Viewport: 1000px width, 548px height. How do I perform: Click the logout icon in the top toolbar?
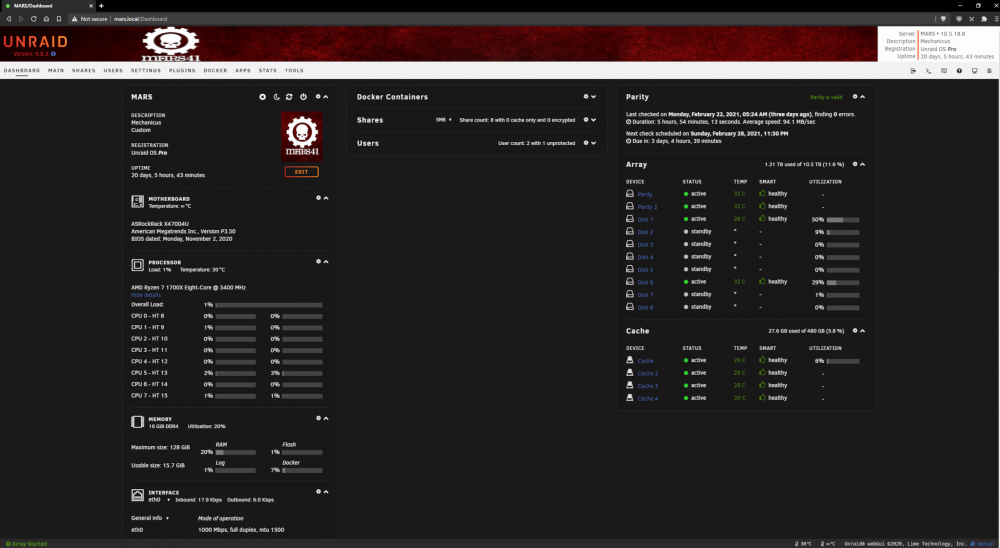click(x=913, y=71)
